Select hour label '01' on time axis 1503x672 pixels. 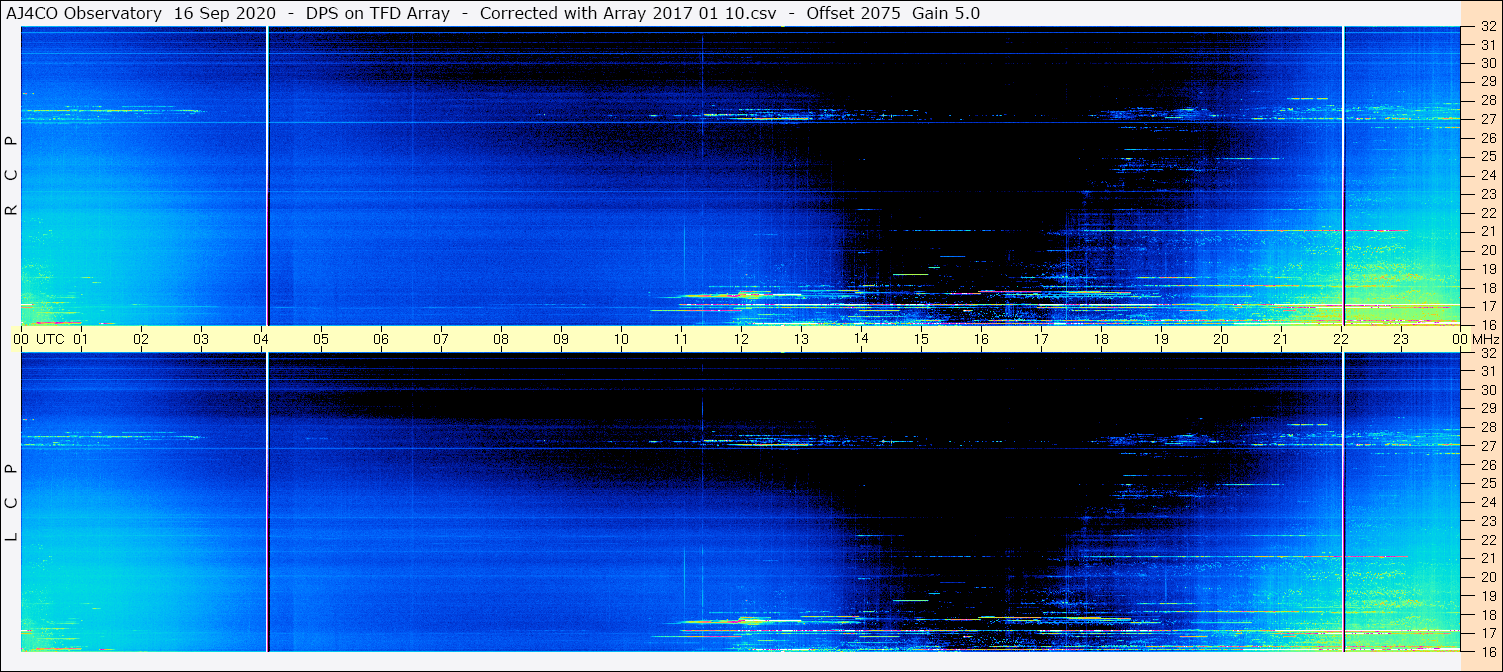(x=81, y=339)
